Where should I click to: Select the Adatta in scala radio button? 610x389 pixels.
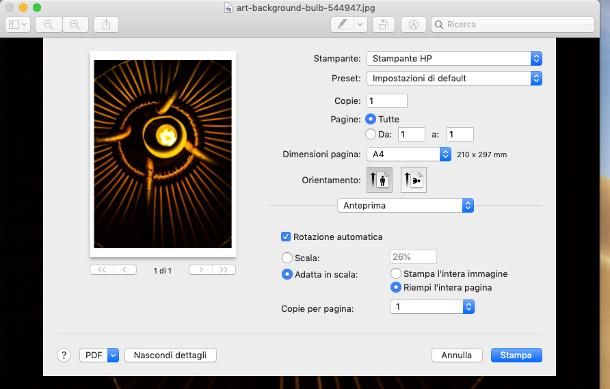click(287, 274)
